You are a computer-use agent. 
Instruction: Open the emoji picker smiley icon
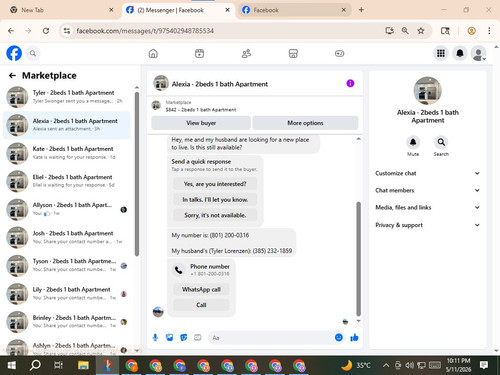(x=339, y=338)
